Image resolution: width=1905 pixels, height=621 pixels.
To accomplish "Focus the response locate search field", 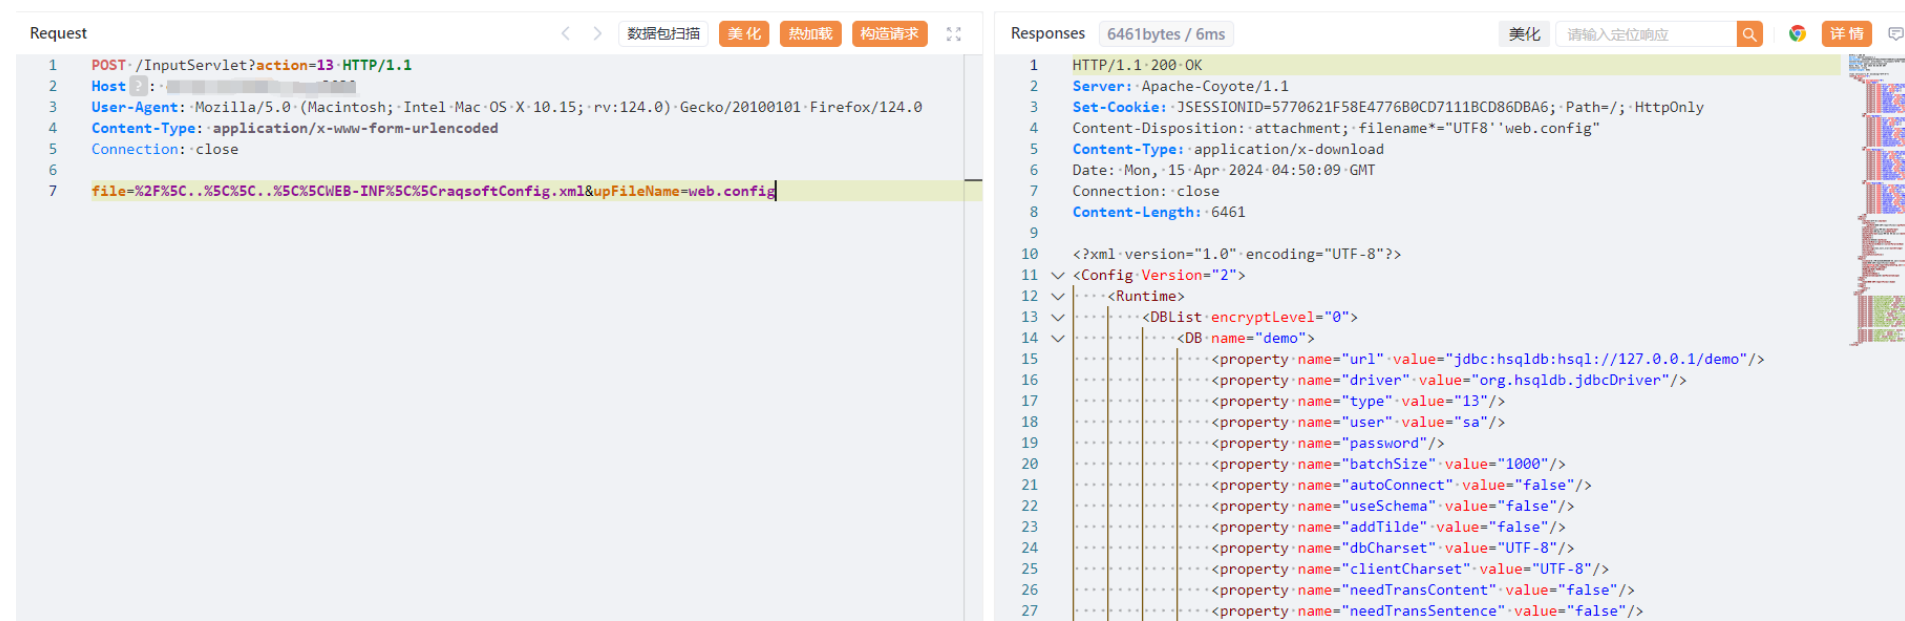I will pos(1646,34).
